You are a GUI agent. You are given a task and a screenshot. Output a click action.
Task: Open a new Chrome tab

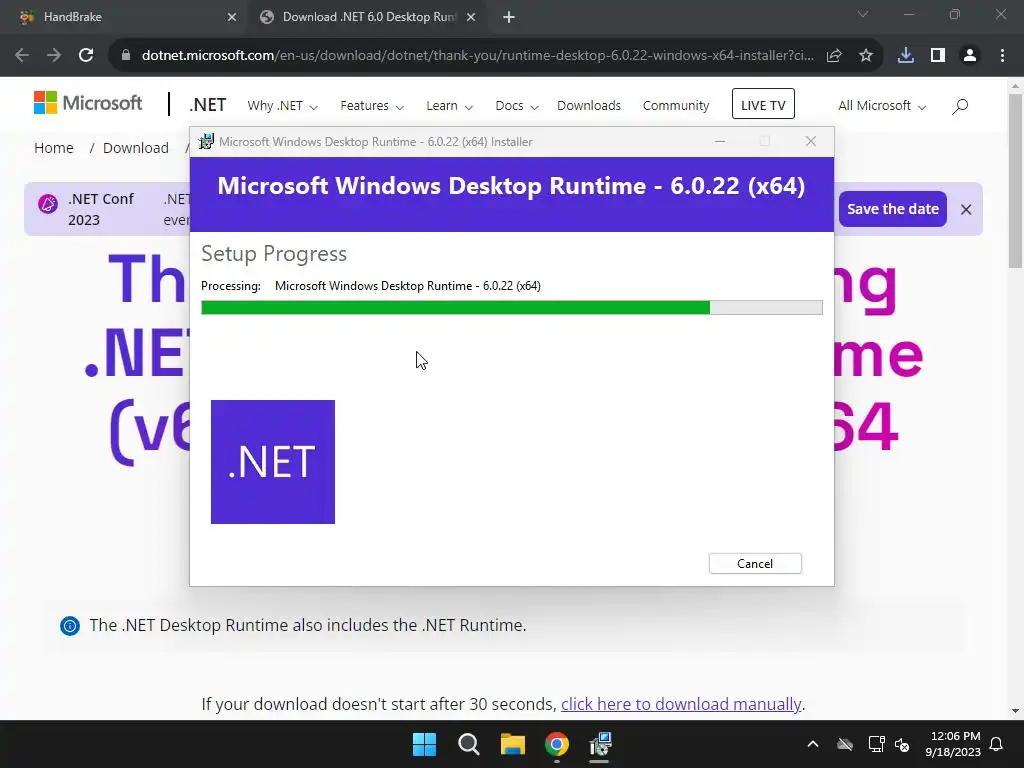[x=509, y=17]
